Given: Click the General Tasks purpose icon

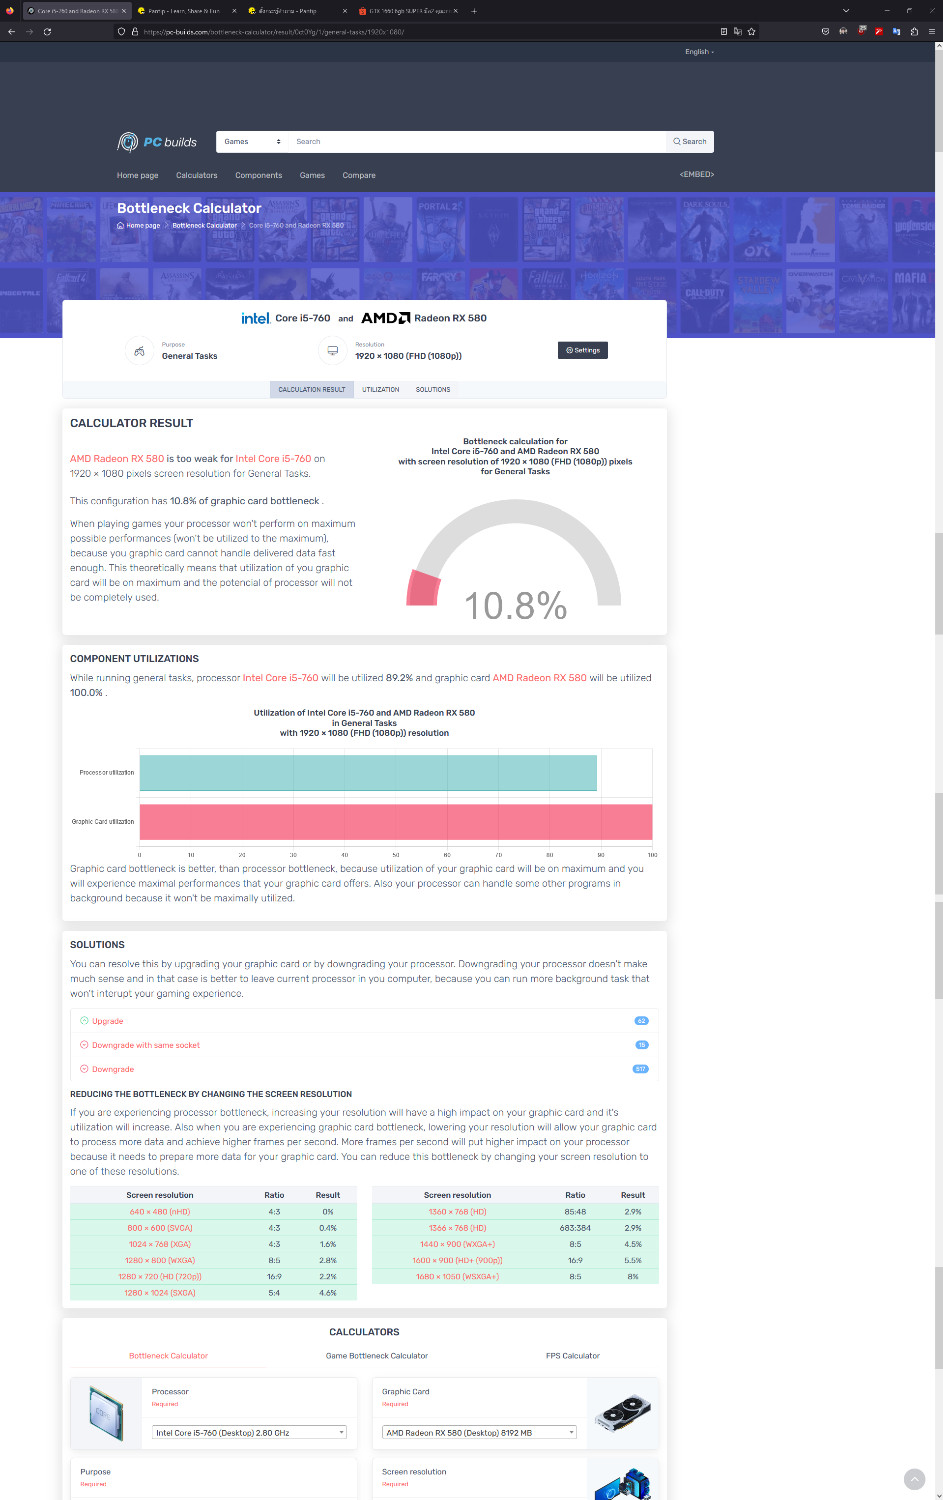Looking at the screenshot, I should point(139,351).
